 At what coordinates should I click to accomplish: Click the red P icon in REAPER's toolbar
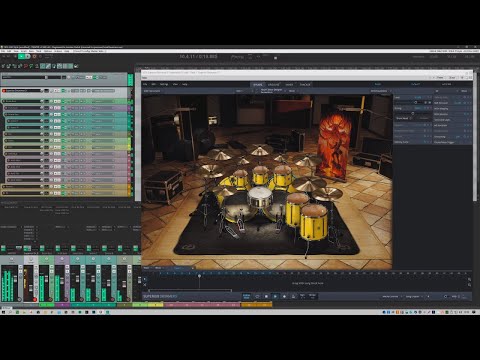click(x=26, y=66)
